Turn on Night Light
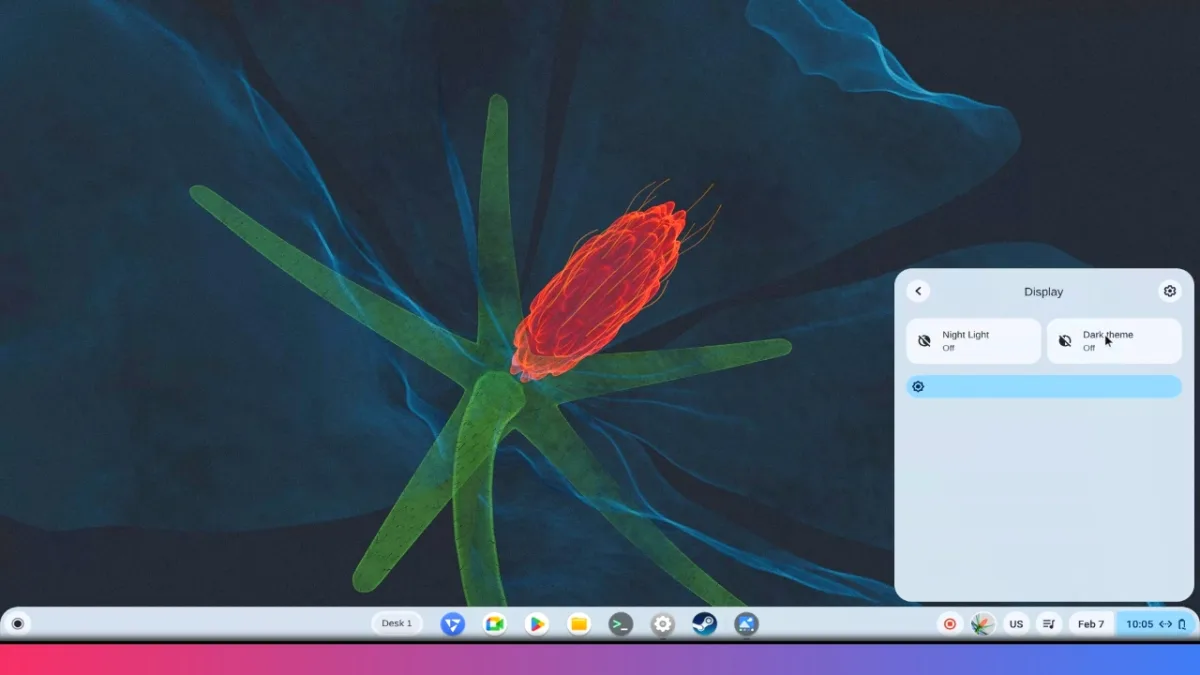1200x675 pixels. click(973, 341)
